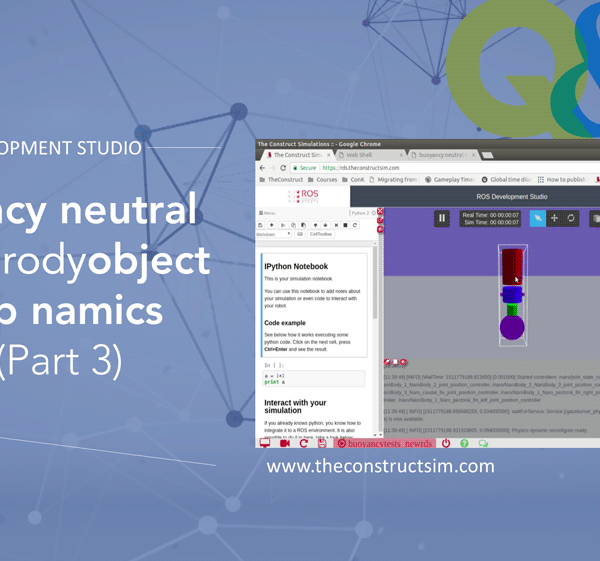Screen dimensions: 600x561
Task: Click the Python 2 kernel indicator
Action: (360, 213)
